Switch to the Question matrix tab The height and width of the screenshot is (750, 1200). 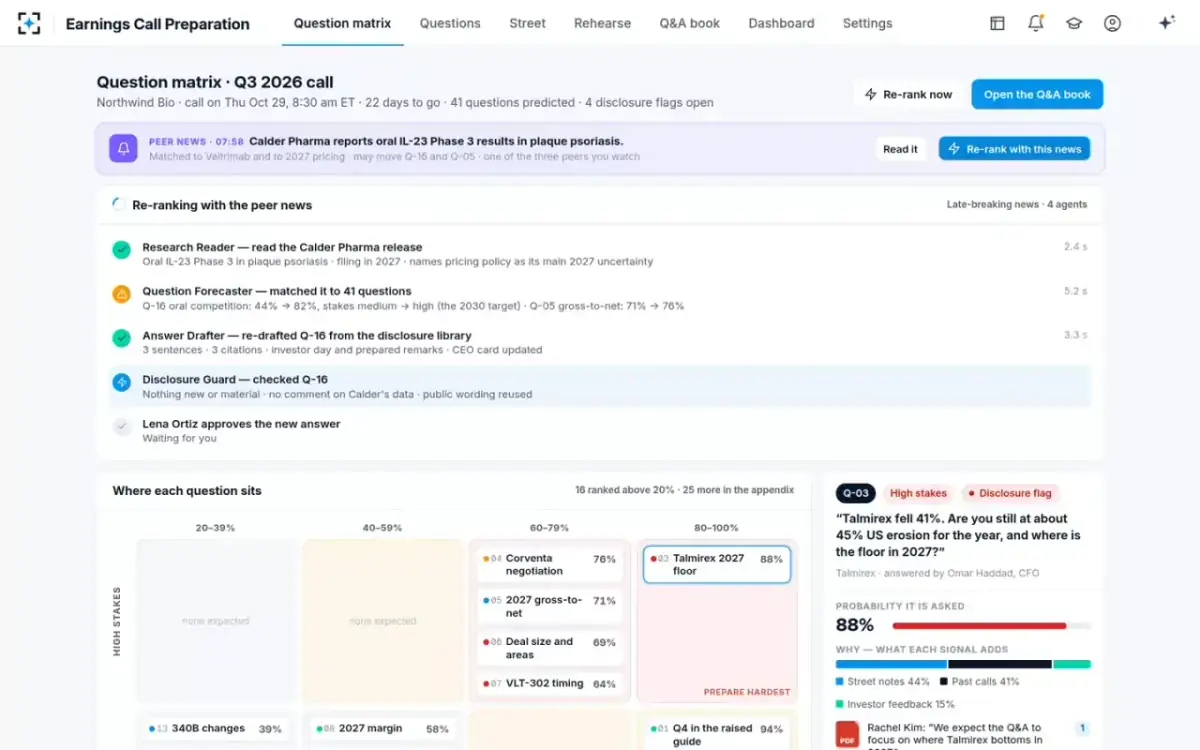click(x=342, y=23)
